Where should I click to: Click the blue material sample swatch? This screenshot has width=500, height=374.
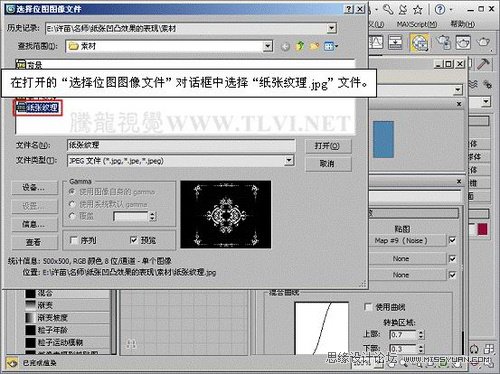[x=383, y=139]
